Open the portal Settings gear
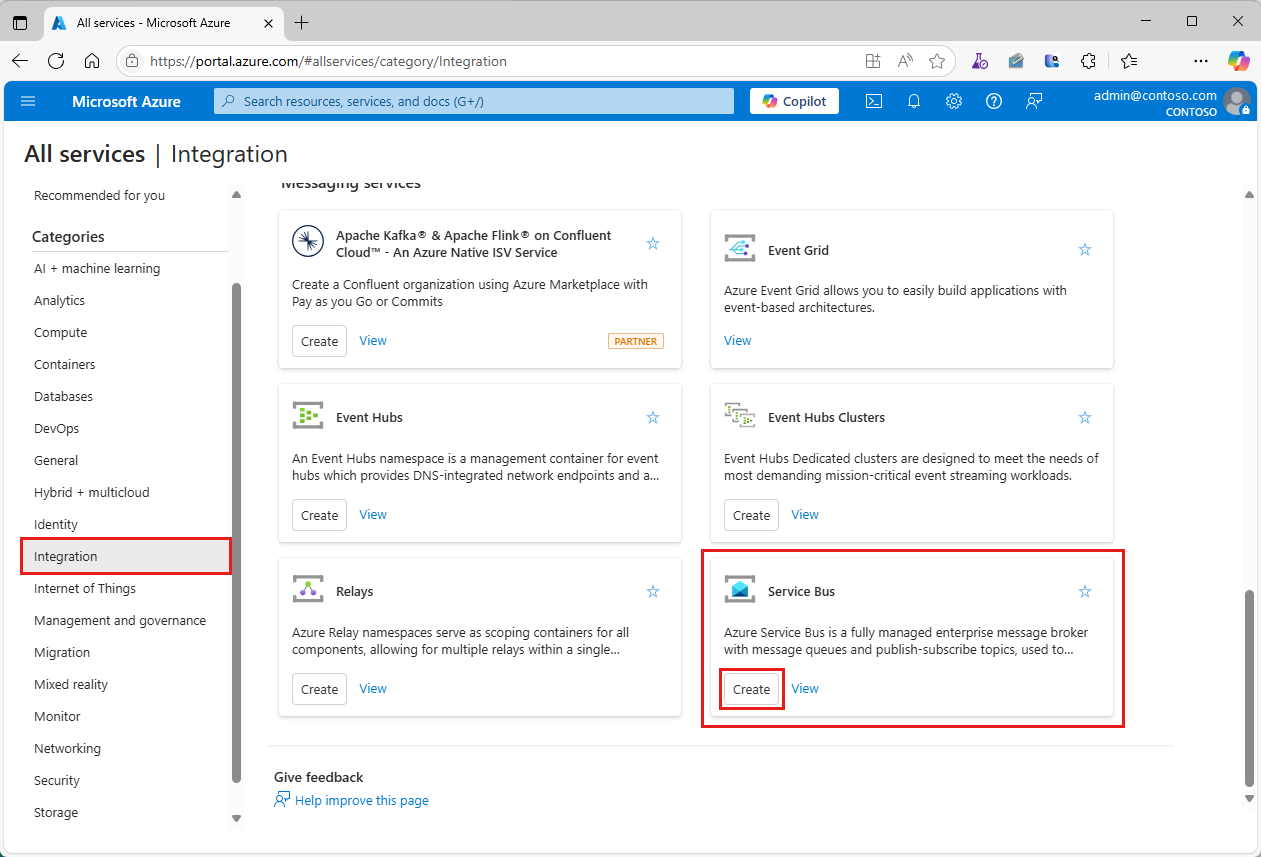Viewport: 1261px width, 857px height. point(953,101)
